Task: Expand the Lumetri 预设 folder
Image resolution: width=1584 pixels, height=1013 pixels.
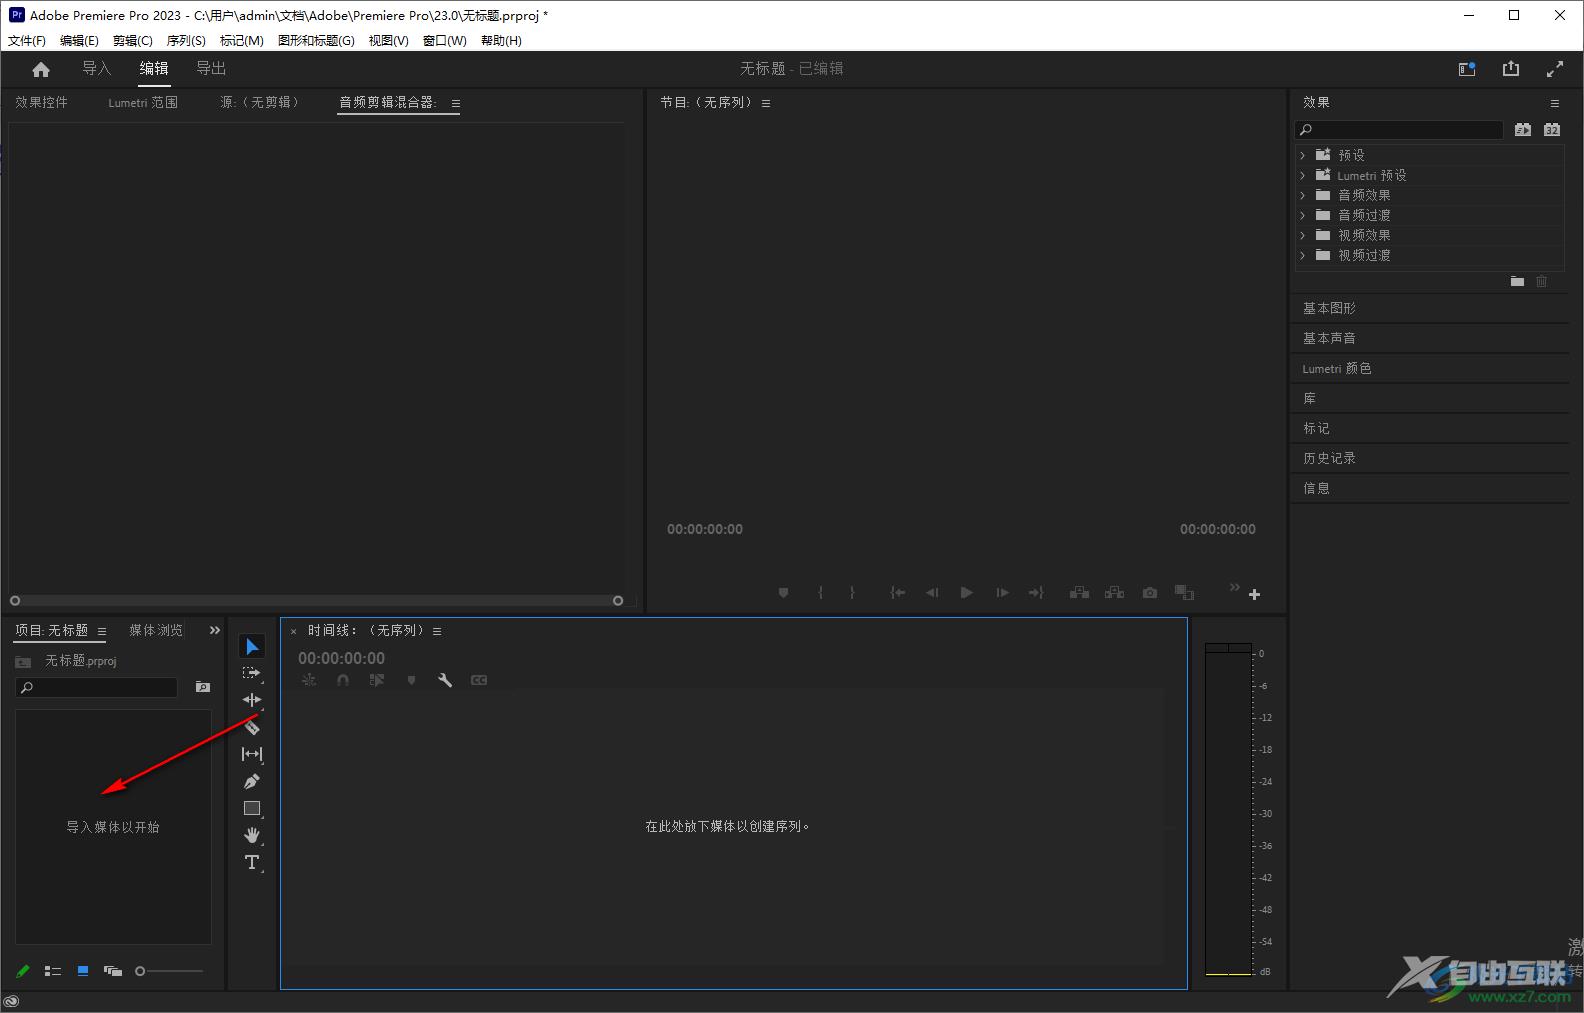Action: (1303, 175)
